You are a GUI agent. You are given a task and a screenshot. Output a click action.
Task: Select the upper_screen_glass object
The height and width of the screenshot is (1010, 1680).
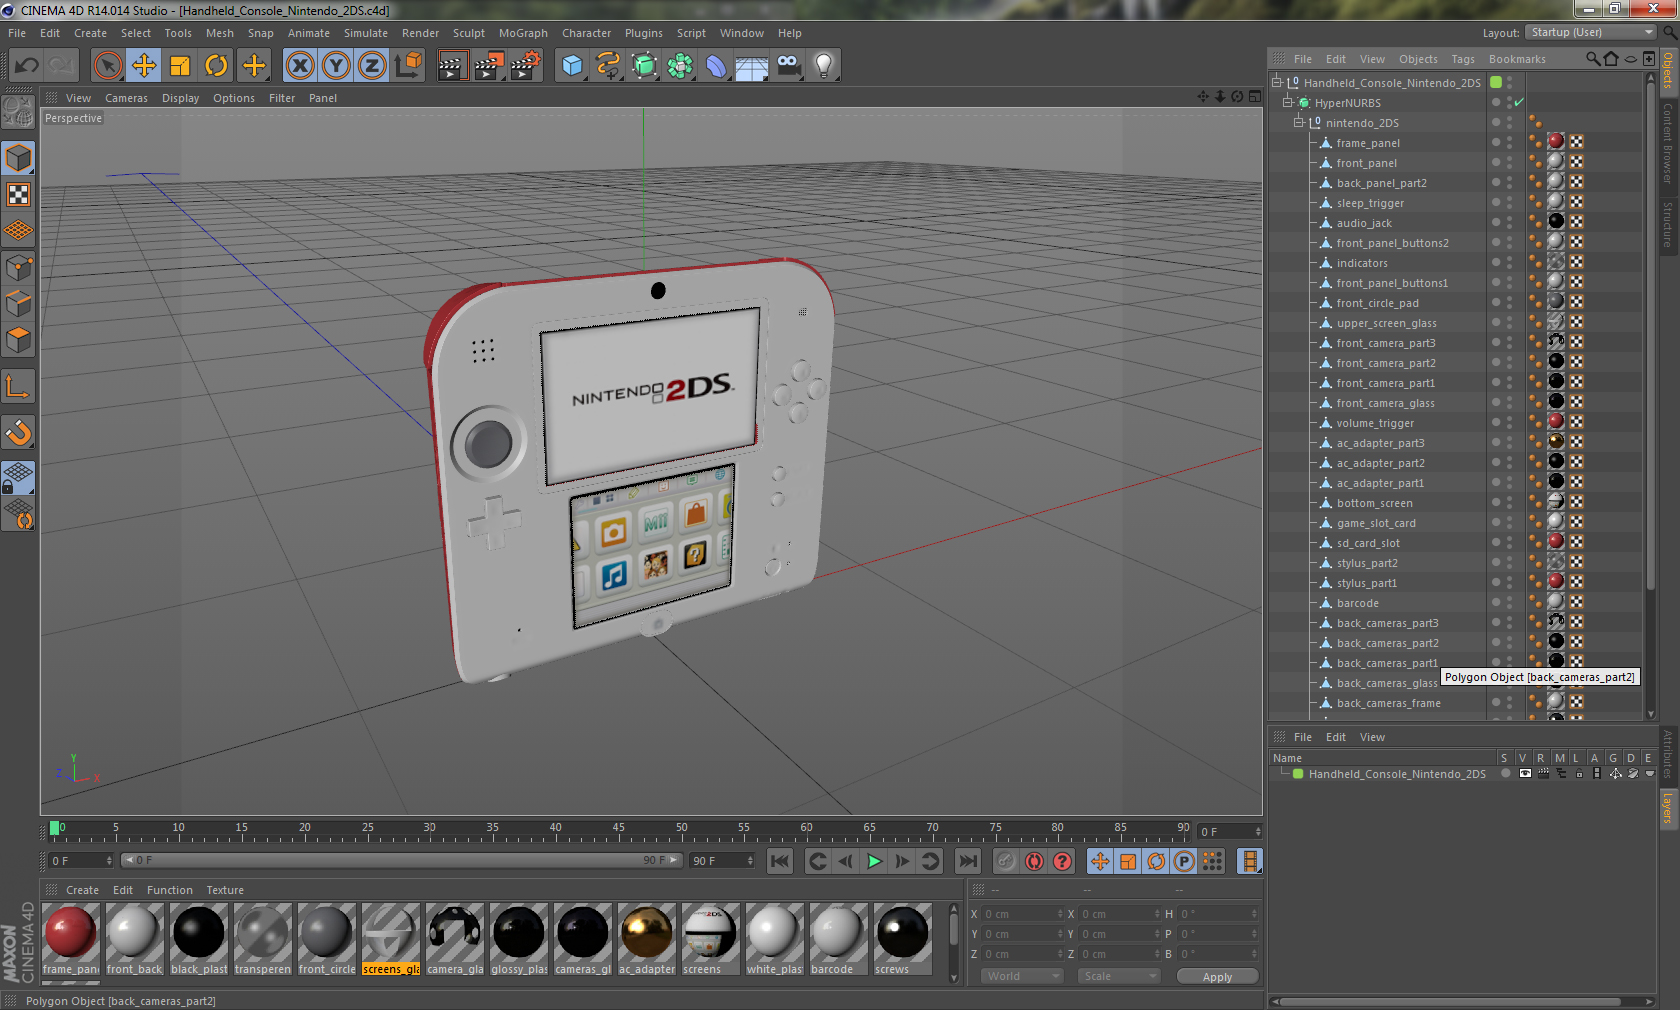[x=1386, y=323]
